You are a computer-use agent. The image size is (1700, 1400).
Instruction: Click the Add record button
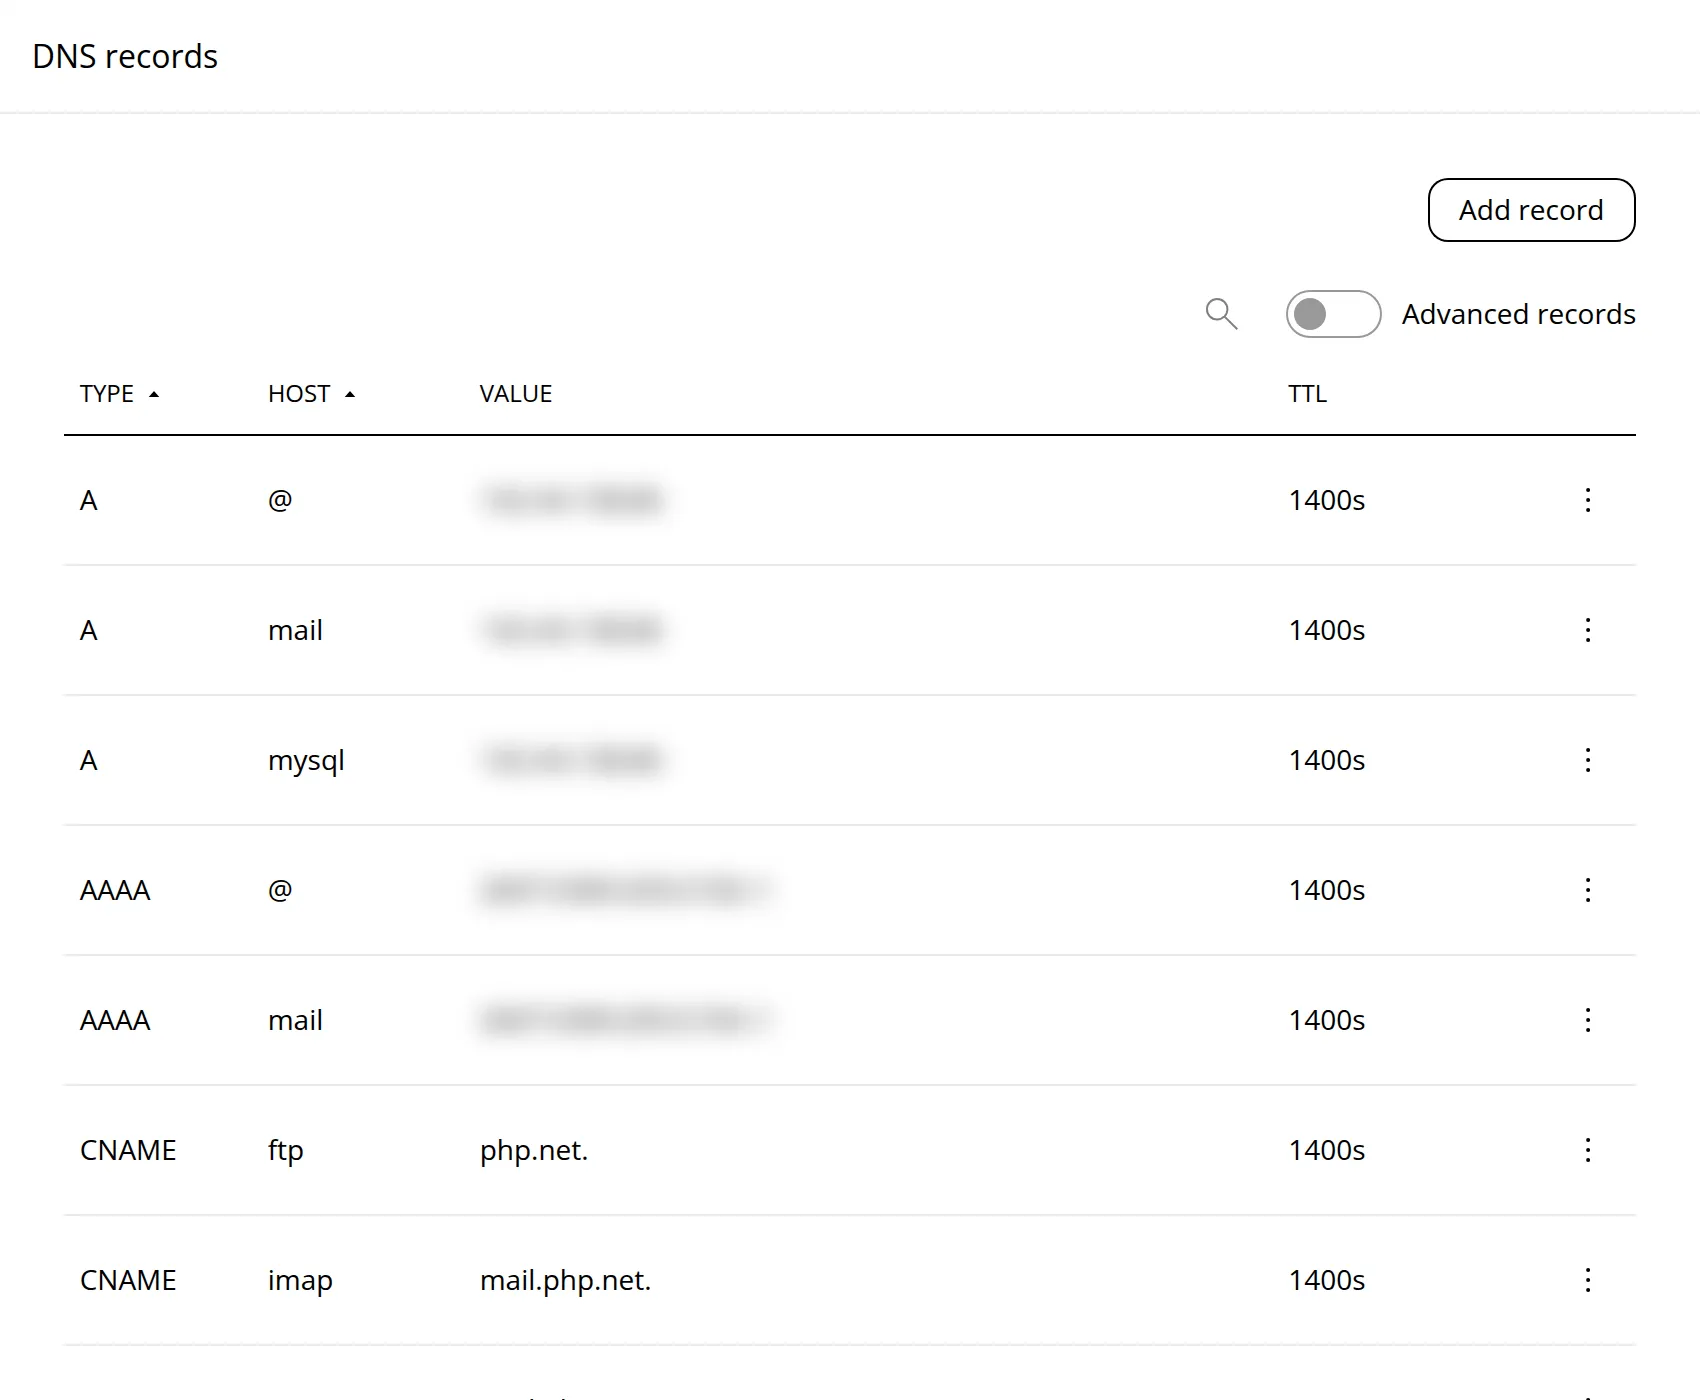pyautogui.click(x=1531, y=210)
